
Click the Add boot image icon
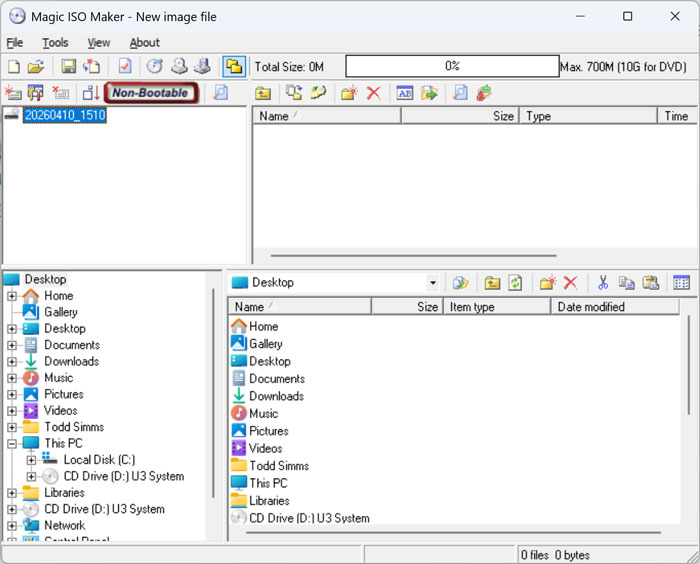(13, 93)
